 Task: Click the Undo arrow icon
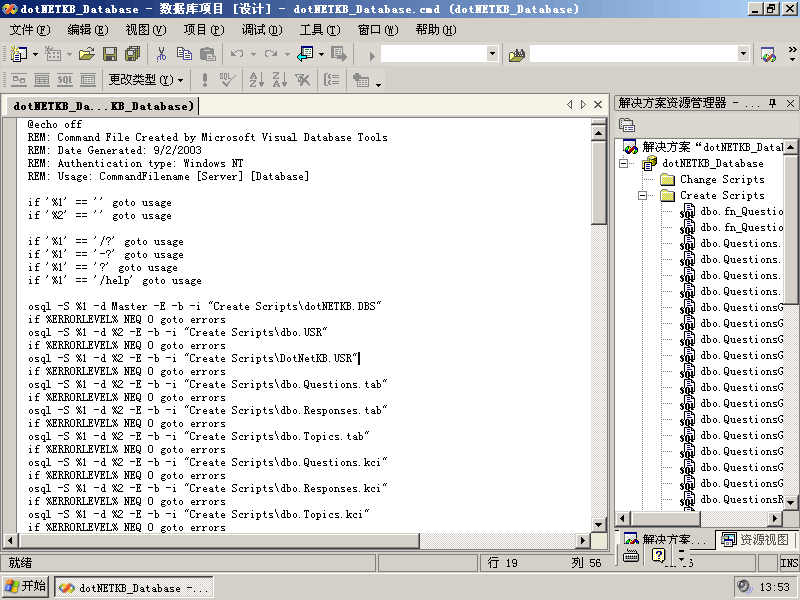(237, 54)
